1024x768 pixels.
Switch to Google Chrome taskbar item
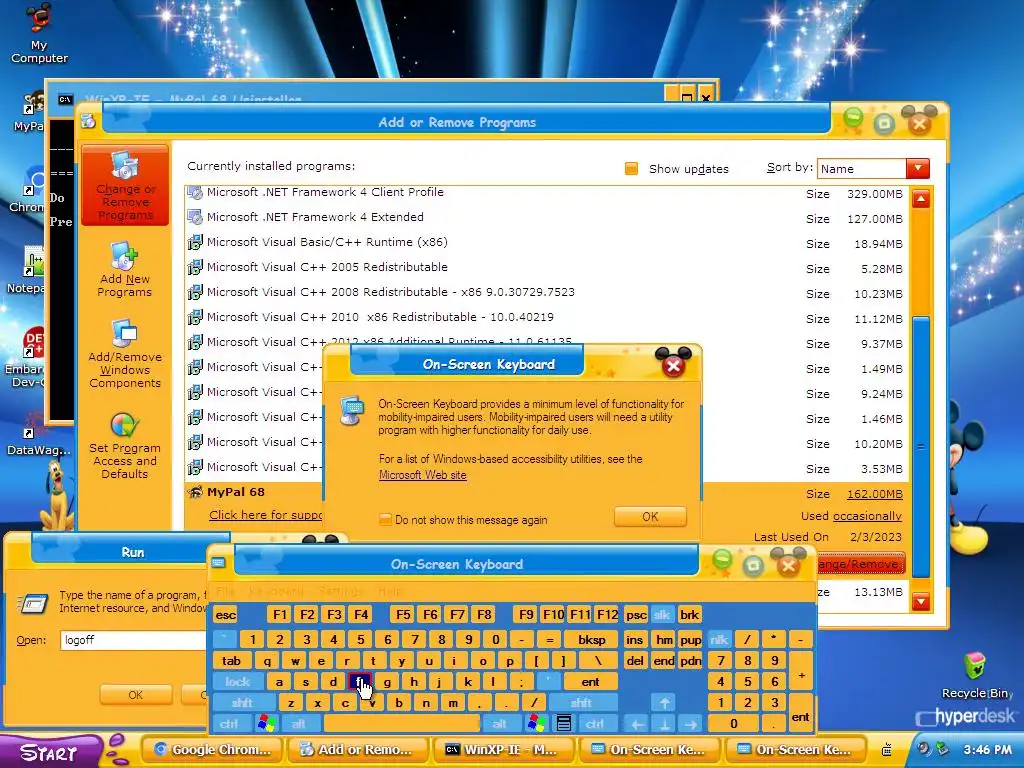[211, 750]
